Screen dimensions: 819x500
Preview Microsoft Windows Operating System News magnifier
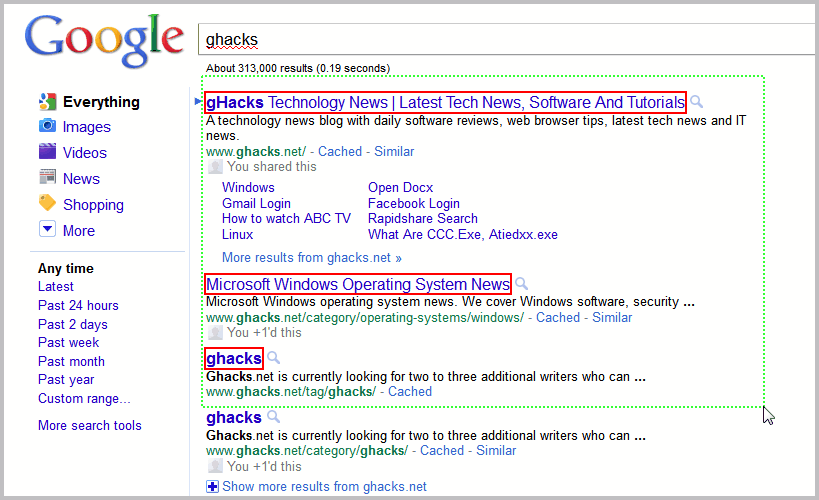pos(521,284)
